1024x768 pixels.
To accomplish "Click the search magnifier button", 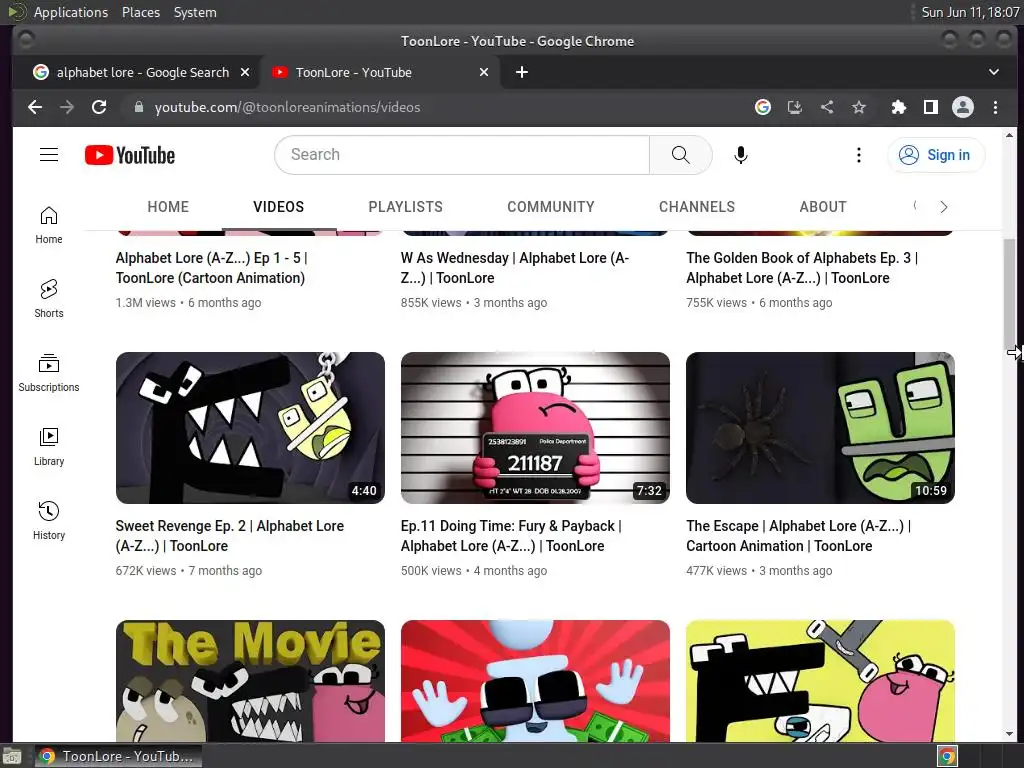I will (x=680, y=155).
